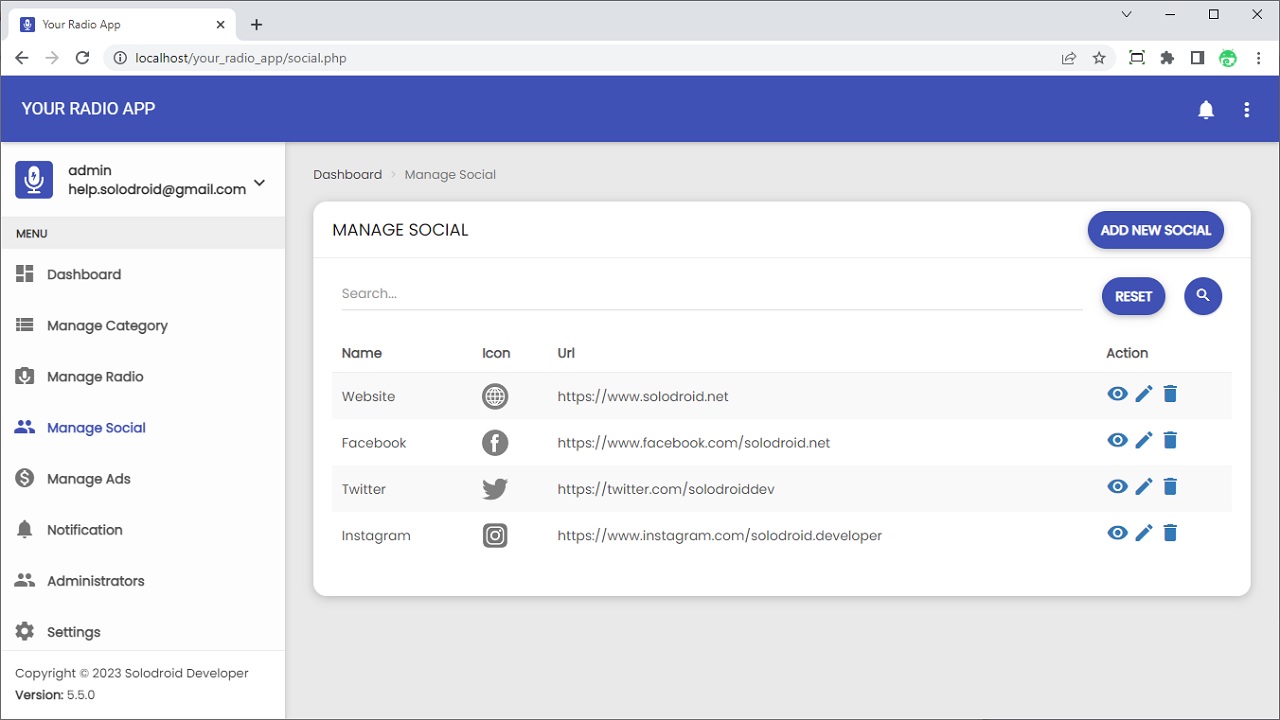Follow the Dashboard breadcrumb link
The height and width of the screenshot is (720, 1280).
click(347, 174)
